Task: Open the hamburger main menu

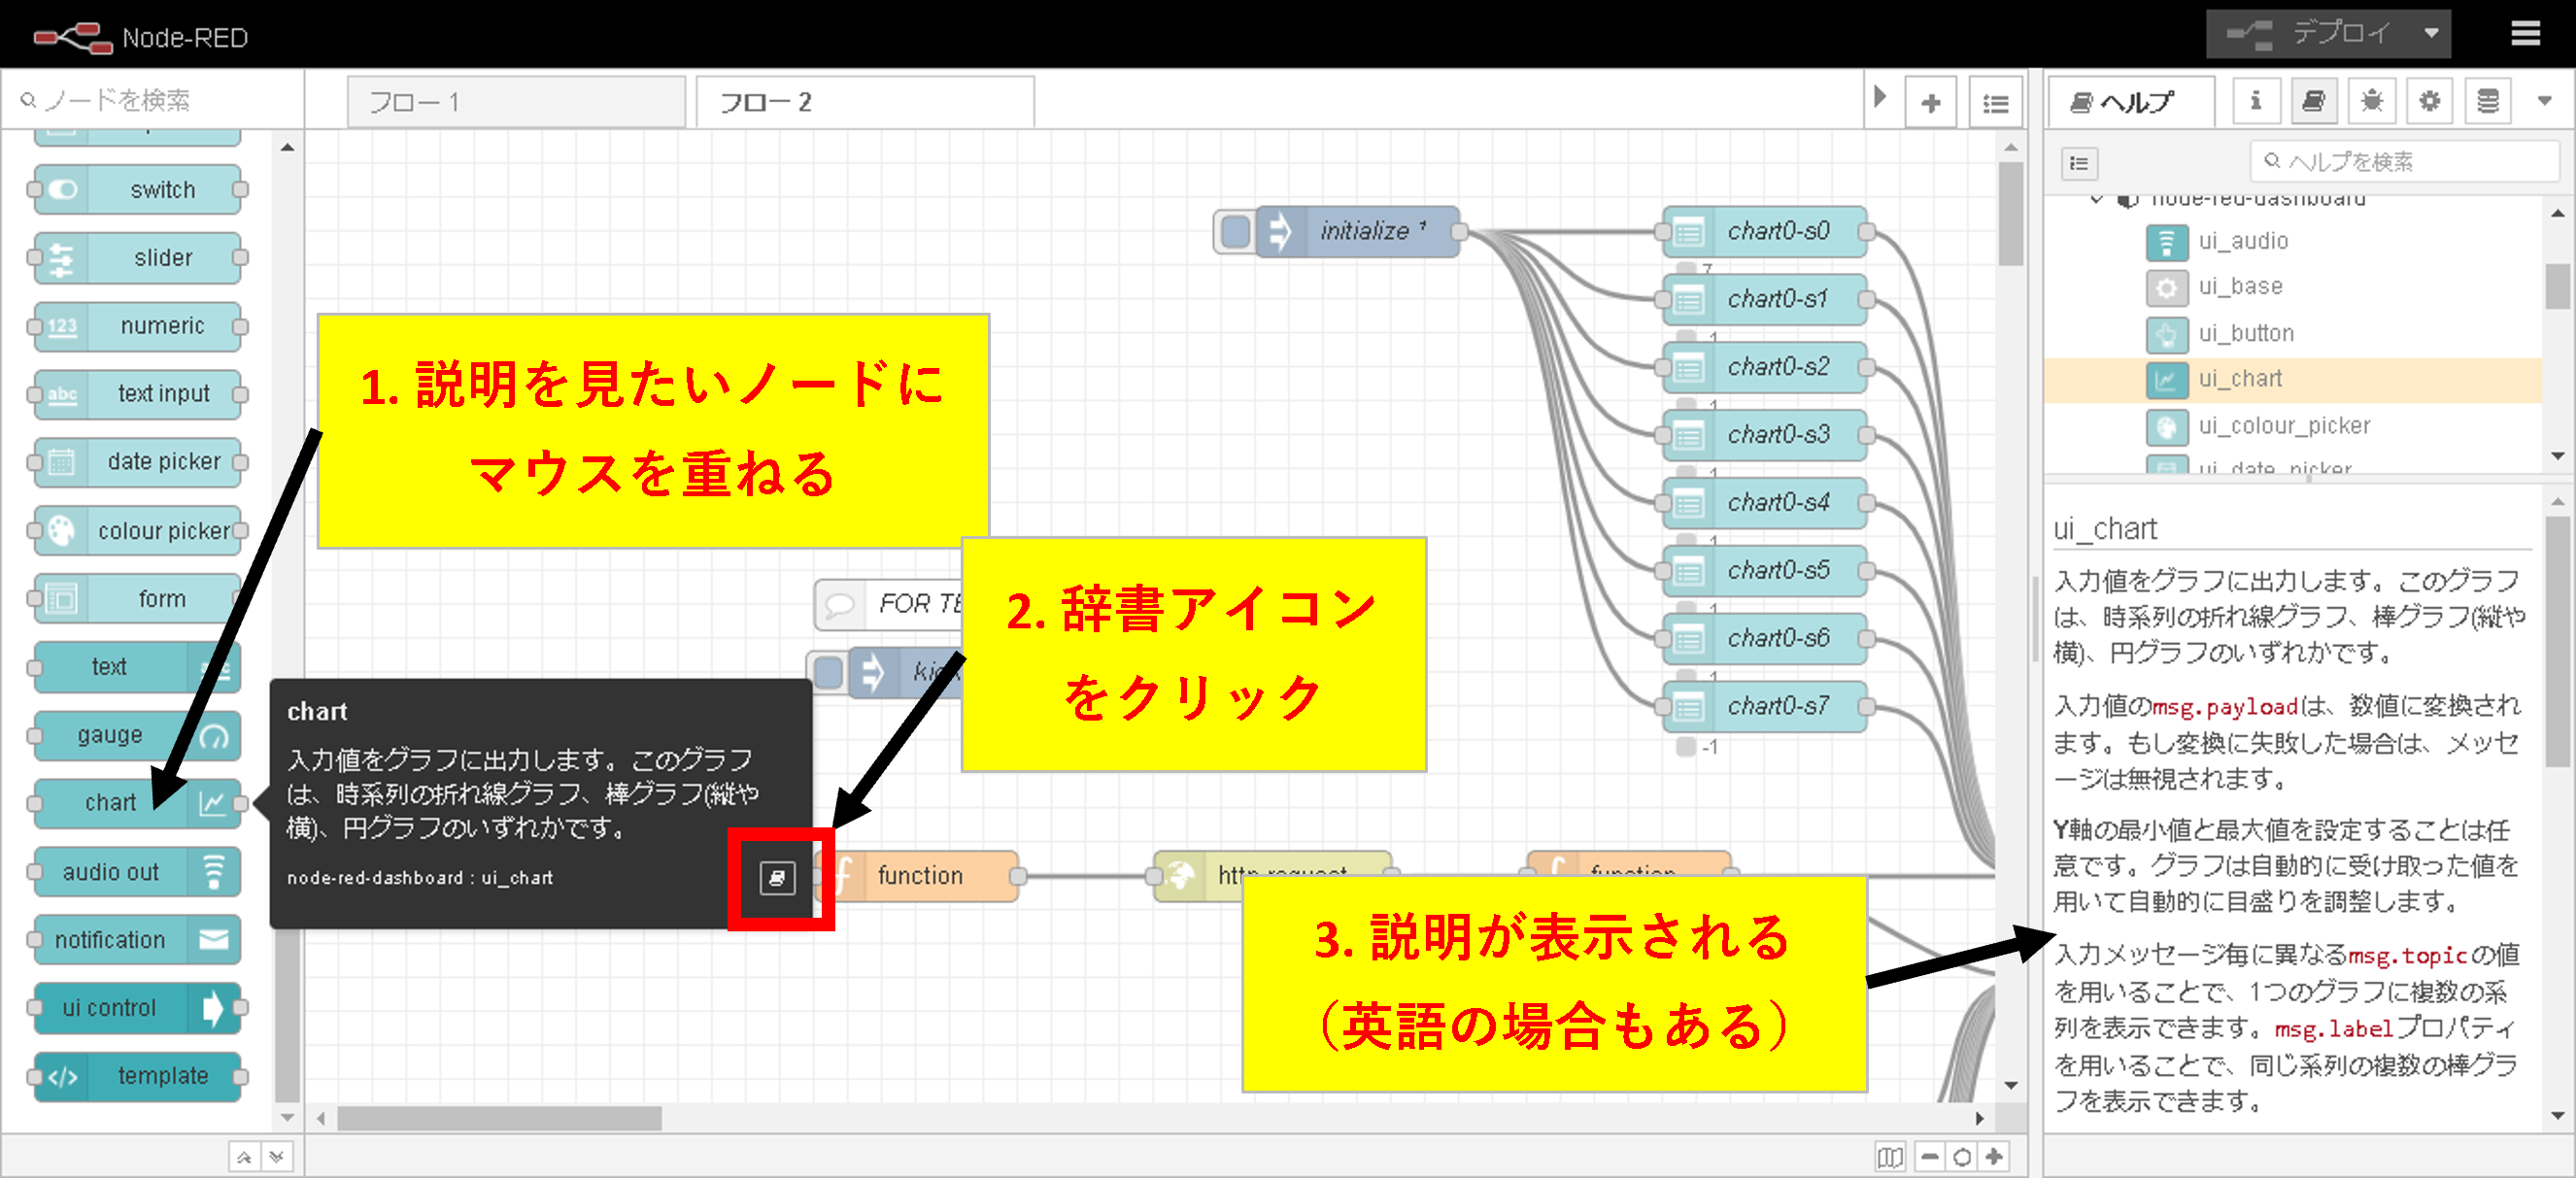Action: click(2526, 34)
